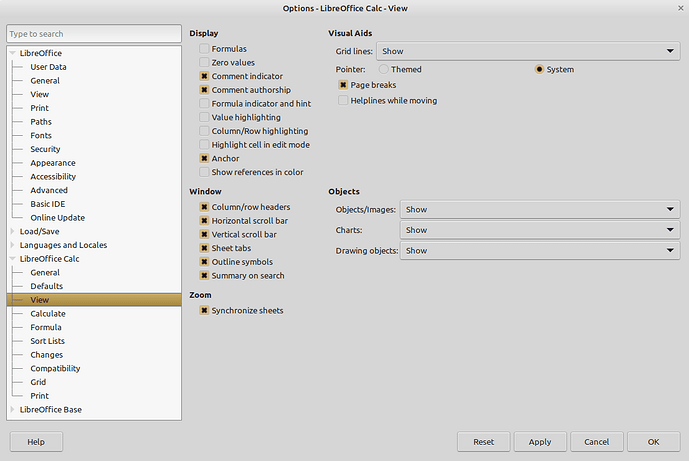Click the Reset button
The width and height of the screenshot is (689, 461).
483,442
